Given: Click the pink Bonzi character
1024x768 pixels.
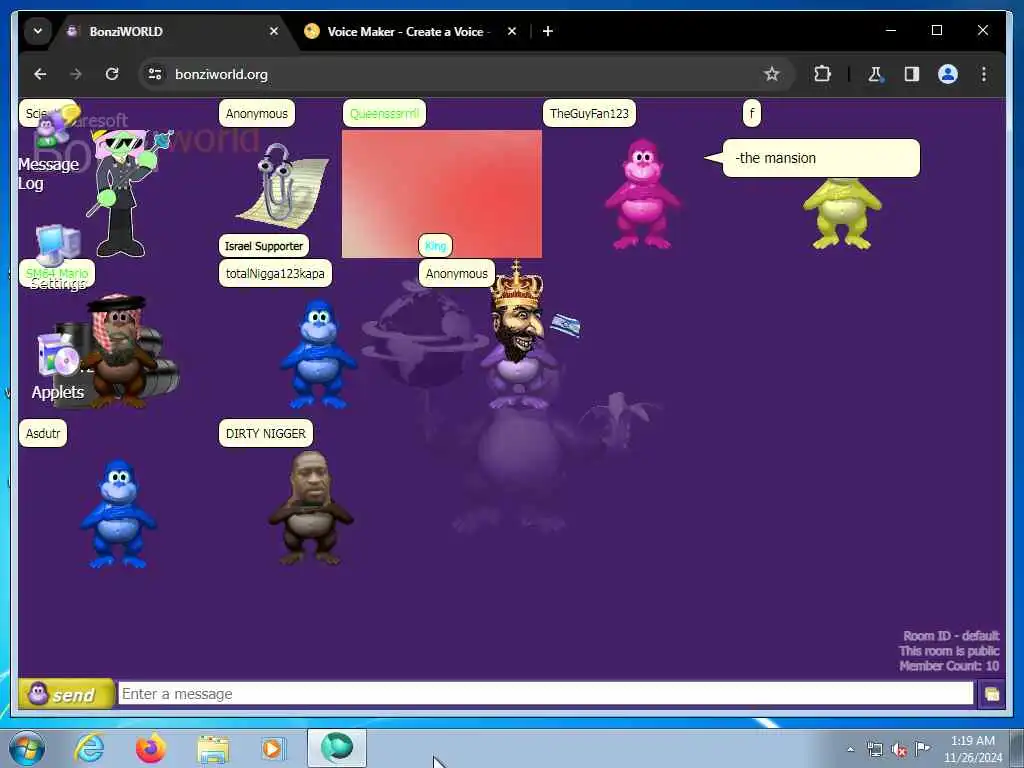Looking at the screenshot, I should 642,194.
